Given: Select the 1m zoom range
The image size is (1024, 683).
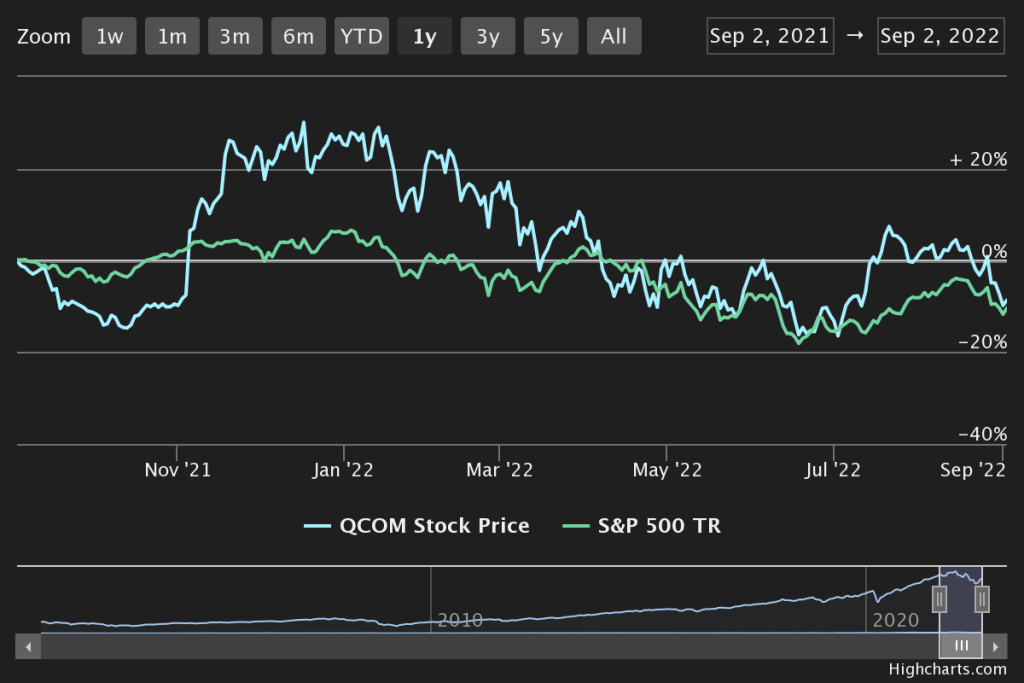Looking at the screenshot, I should (x=172, y=37).
